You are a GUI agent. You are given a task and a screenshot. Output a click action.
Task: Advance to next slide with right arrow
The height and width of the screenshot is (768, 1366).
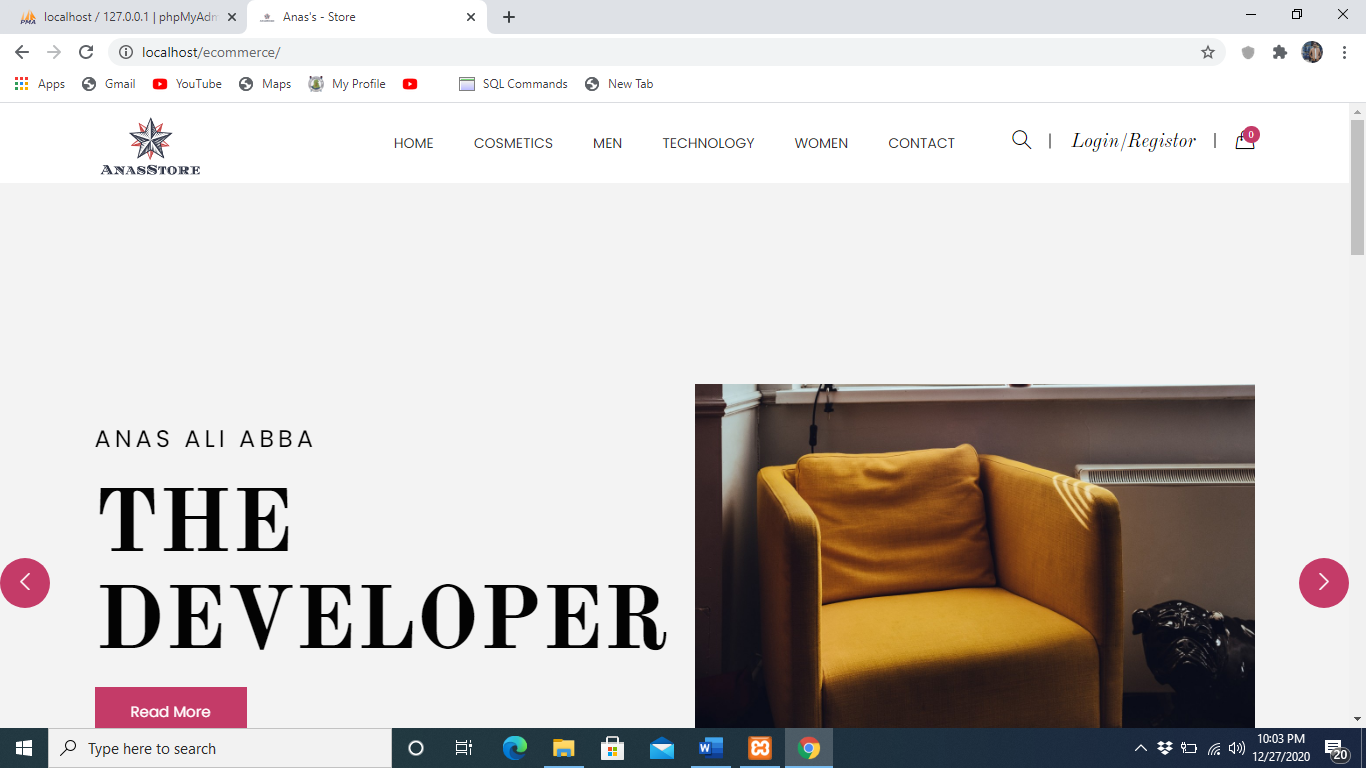pos(1324,582)
